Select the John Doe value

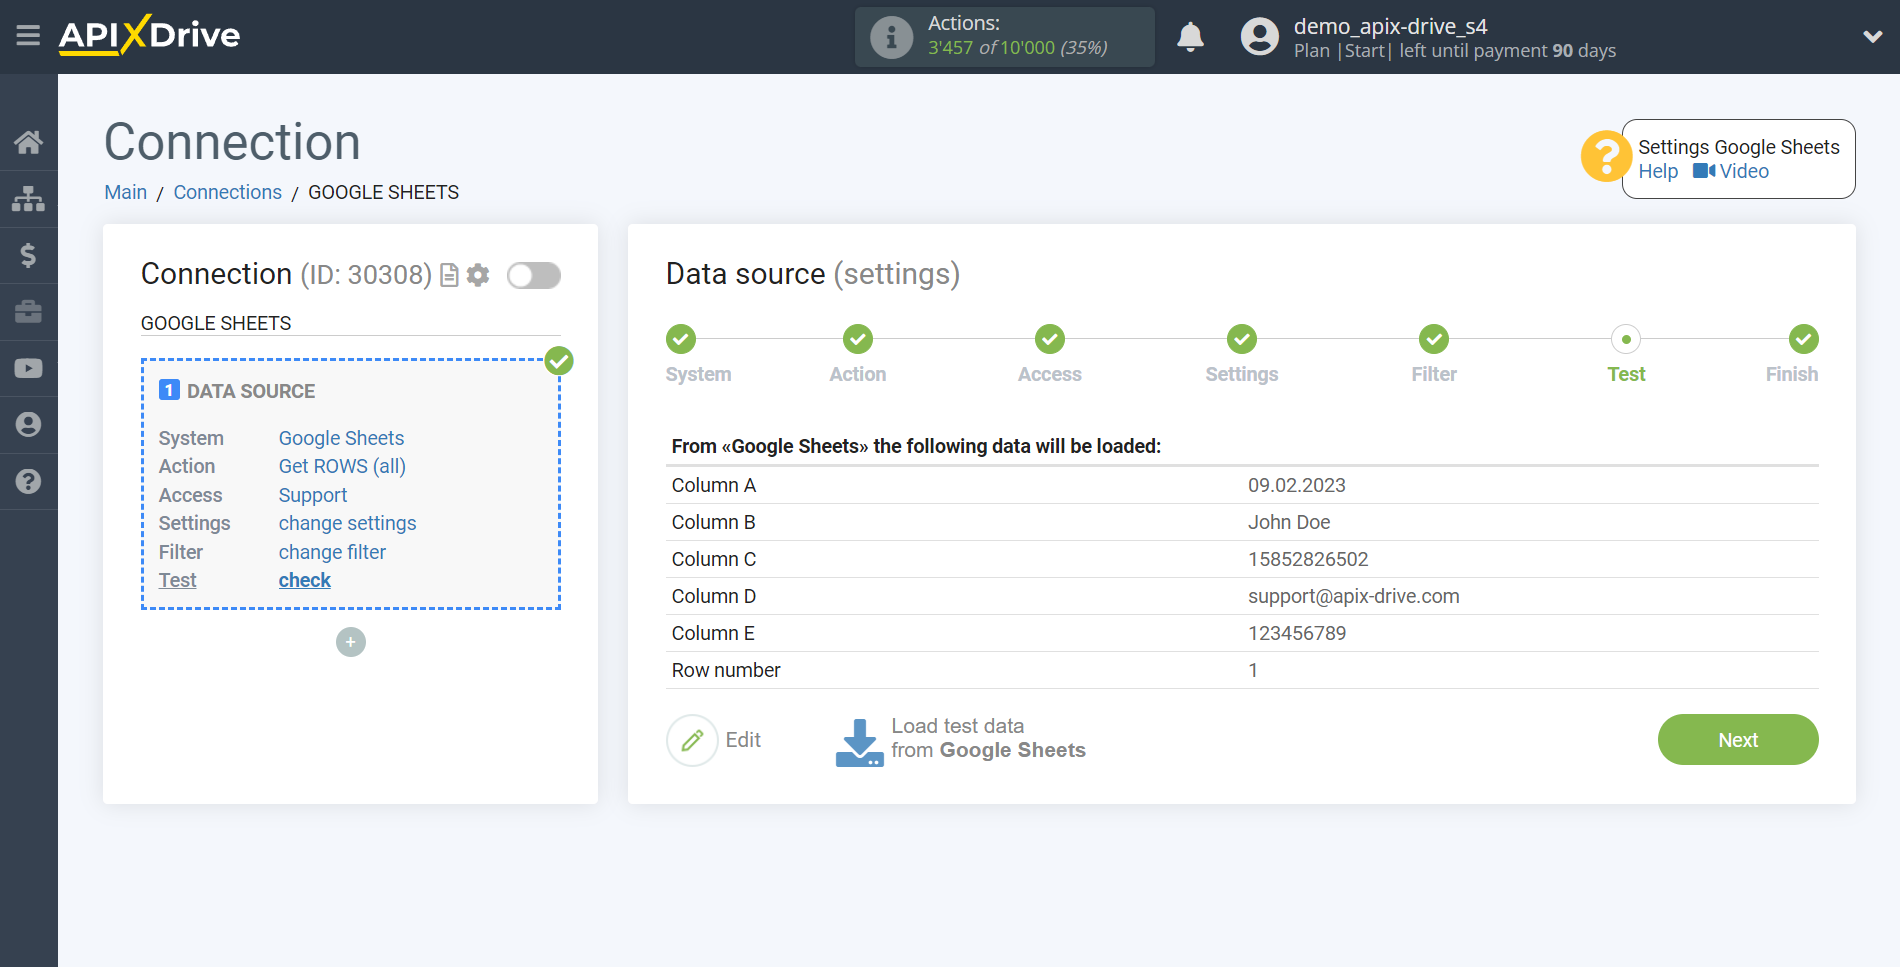(1288, 522)
